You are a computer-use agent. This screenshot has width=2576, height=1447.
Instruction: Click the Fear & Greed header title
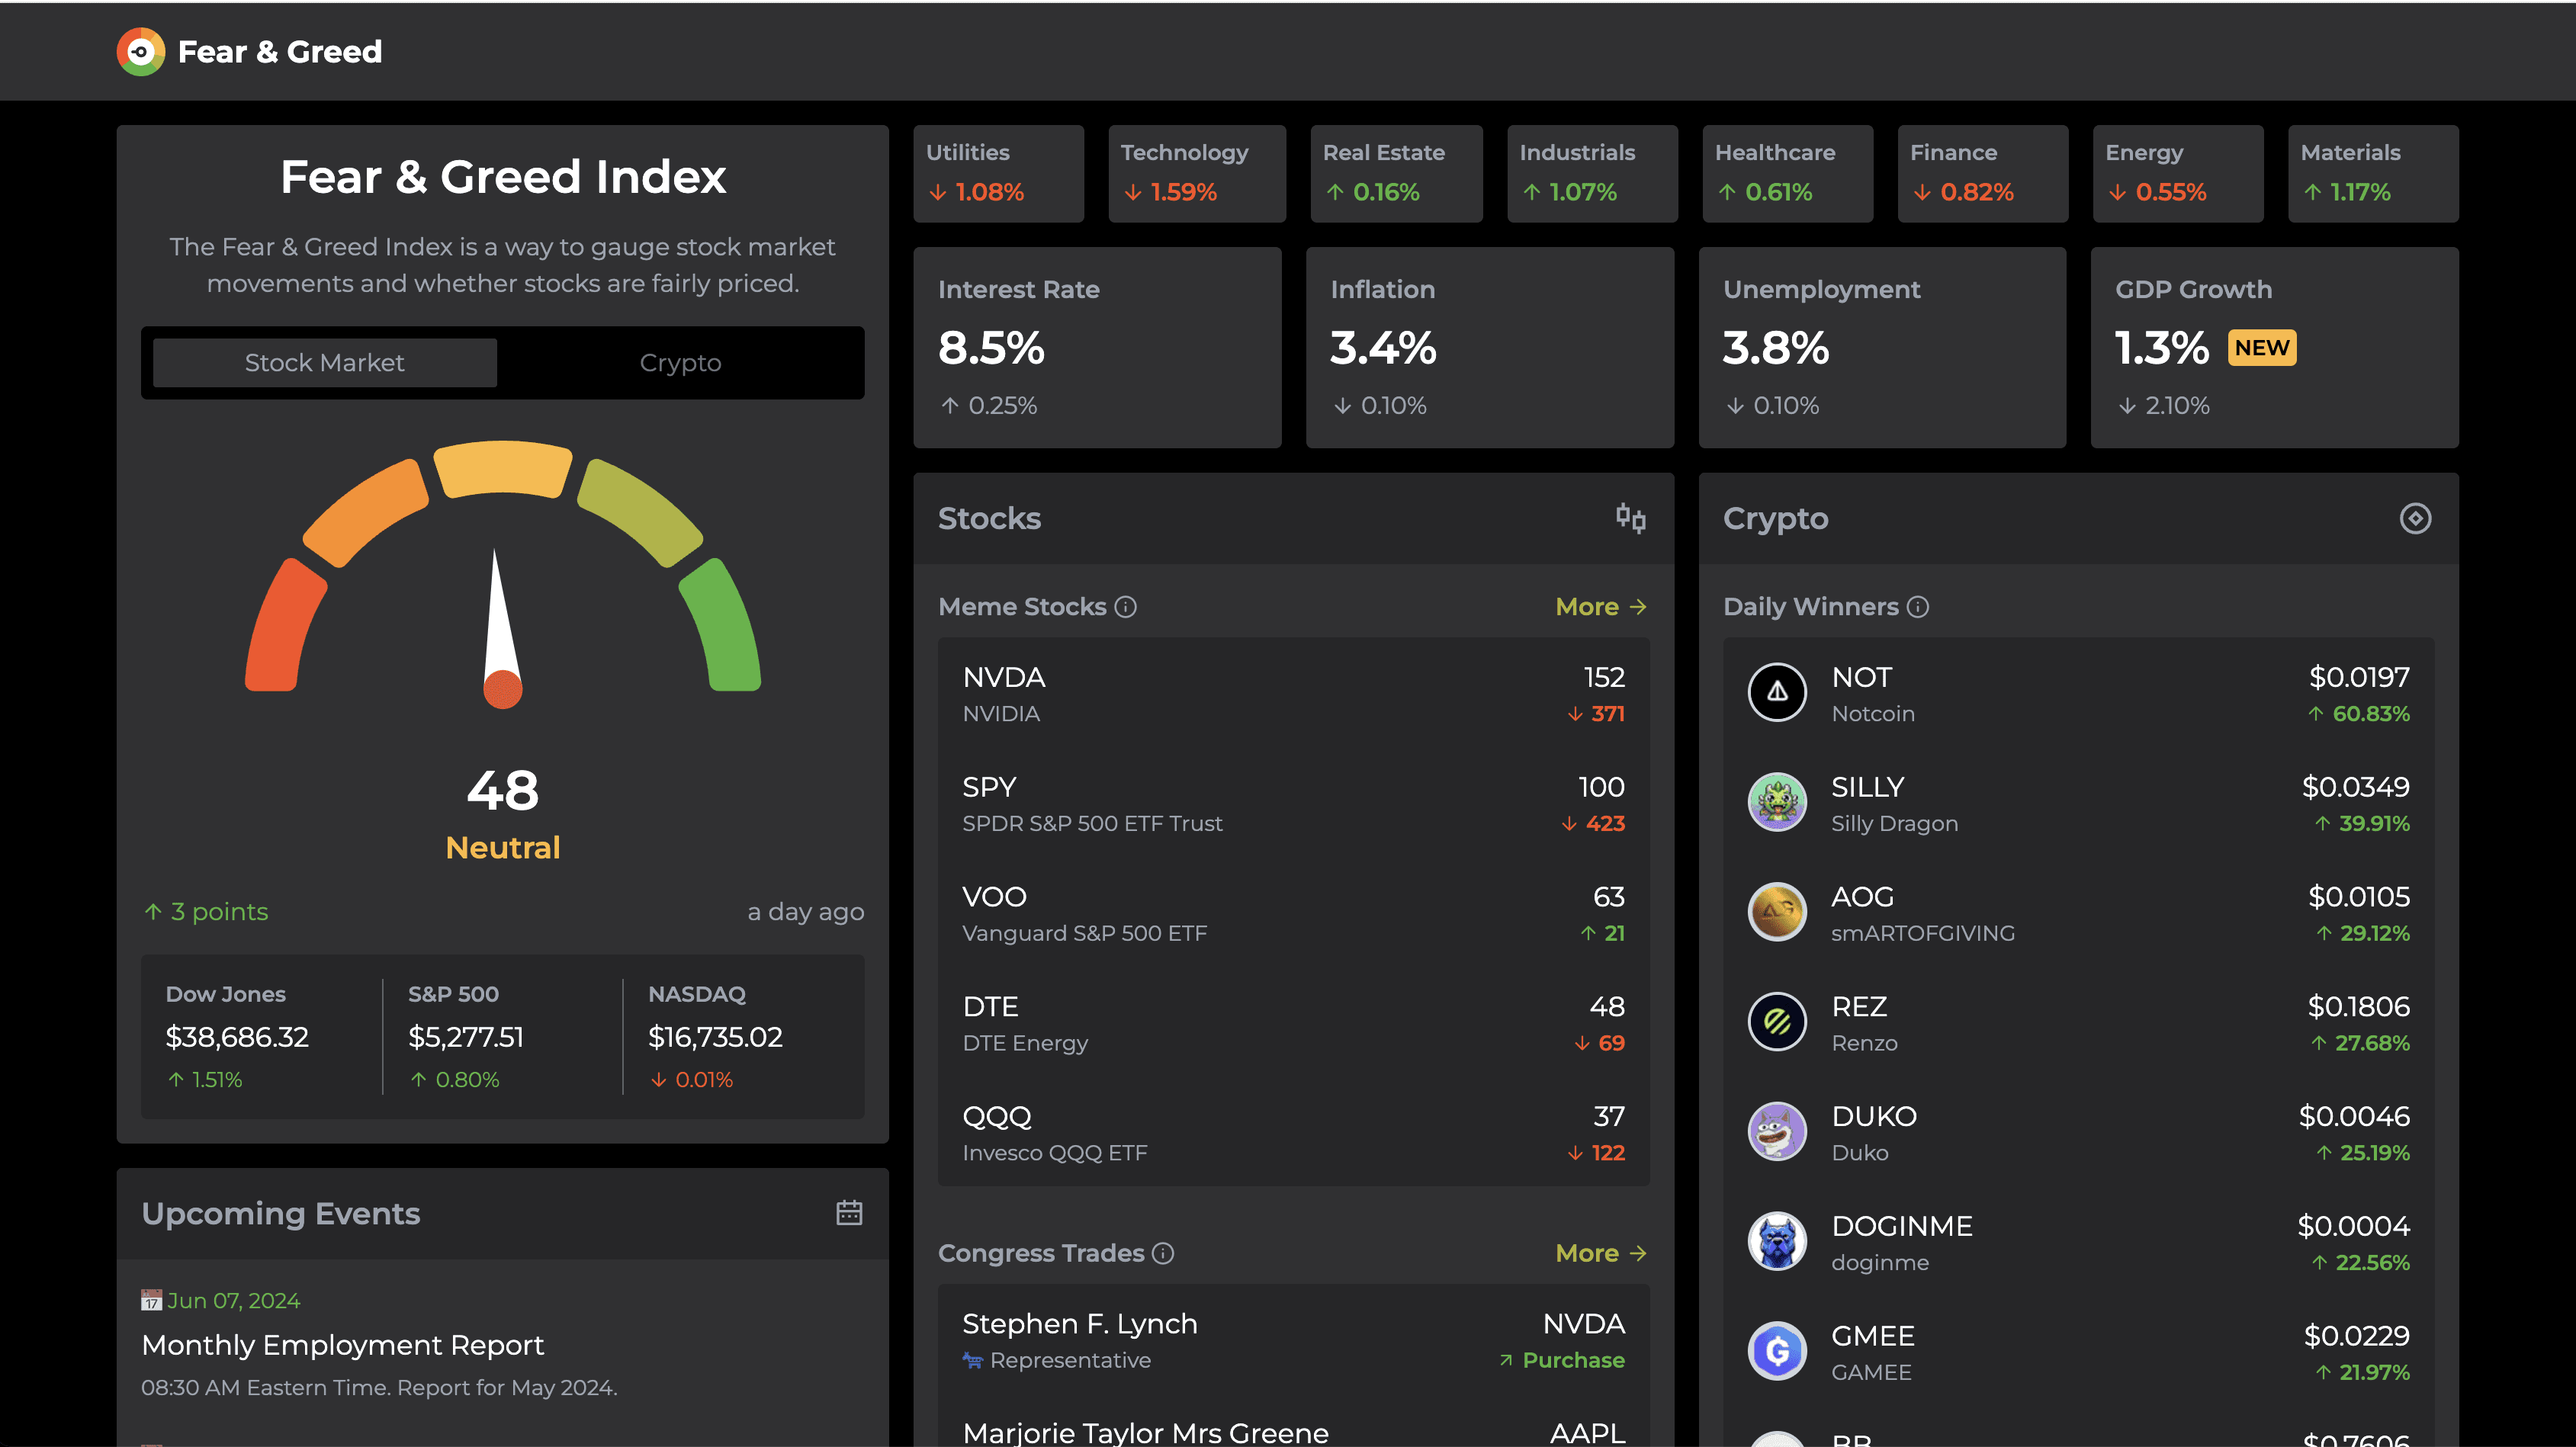pos(280,52)
